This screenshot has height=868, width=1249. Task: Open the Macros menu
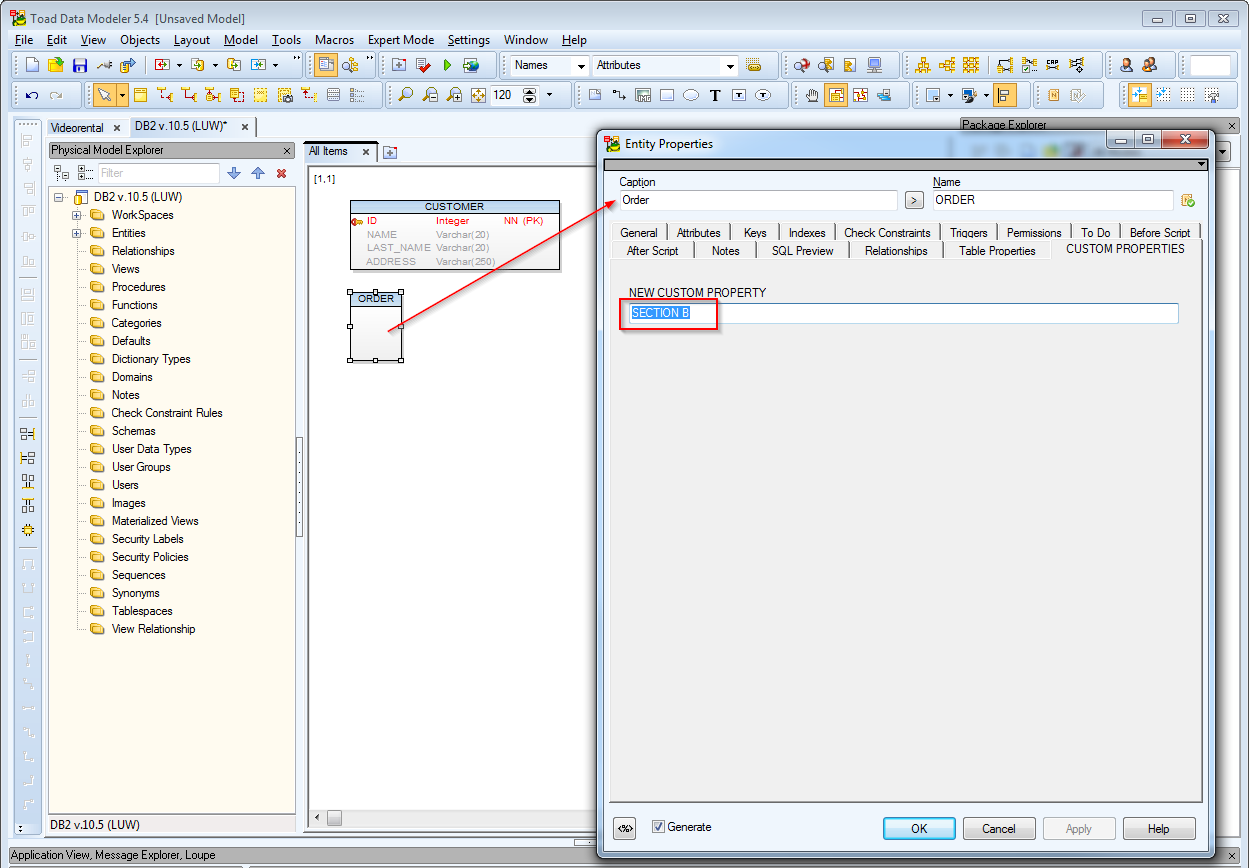(x=334, y=40)
